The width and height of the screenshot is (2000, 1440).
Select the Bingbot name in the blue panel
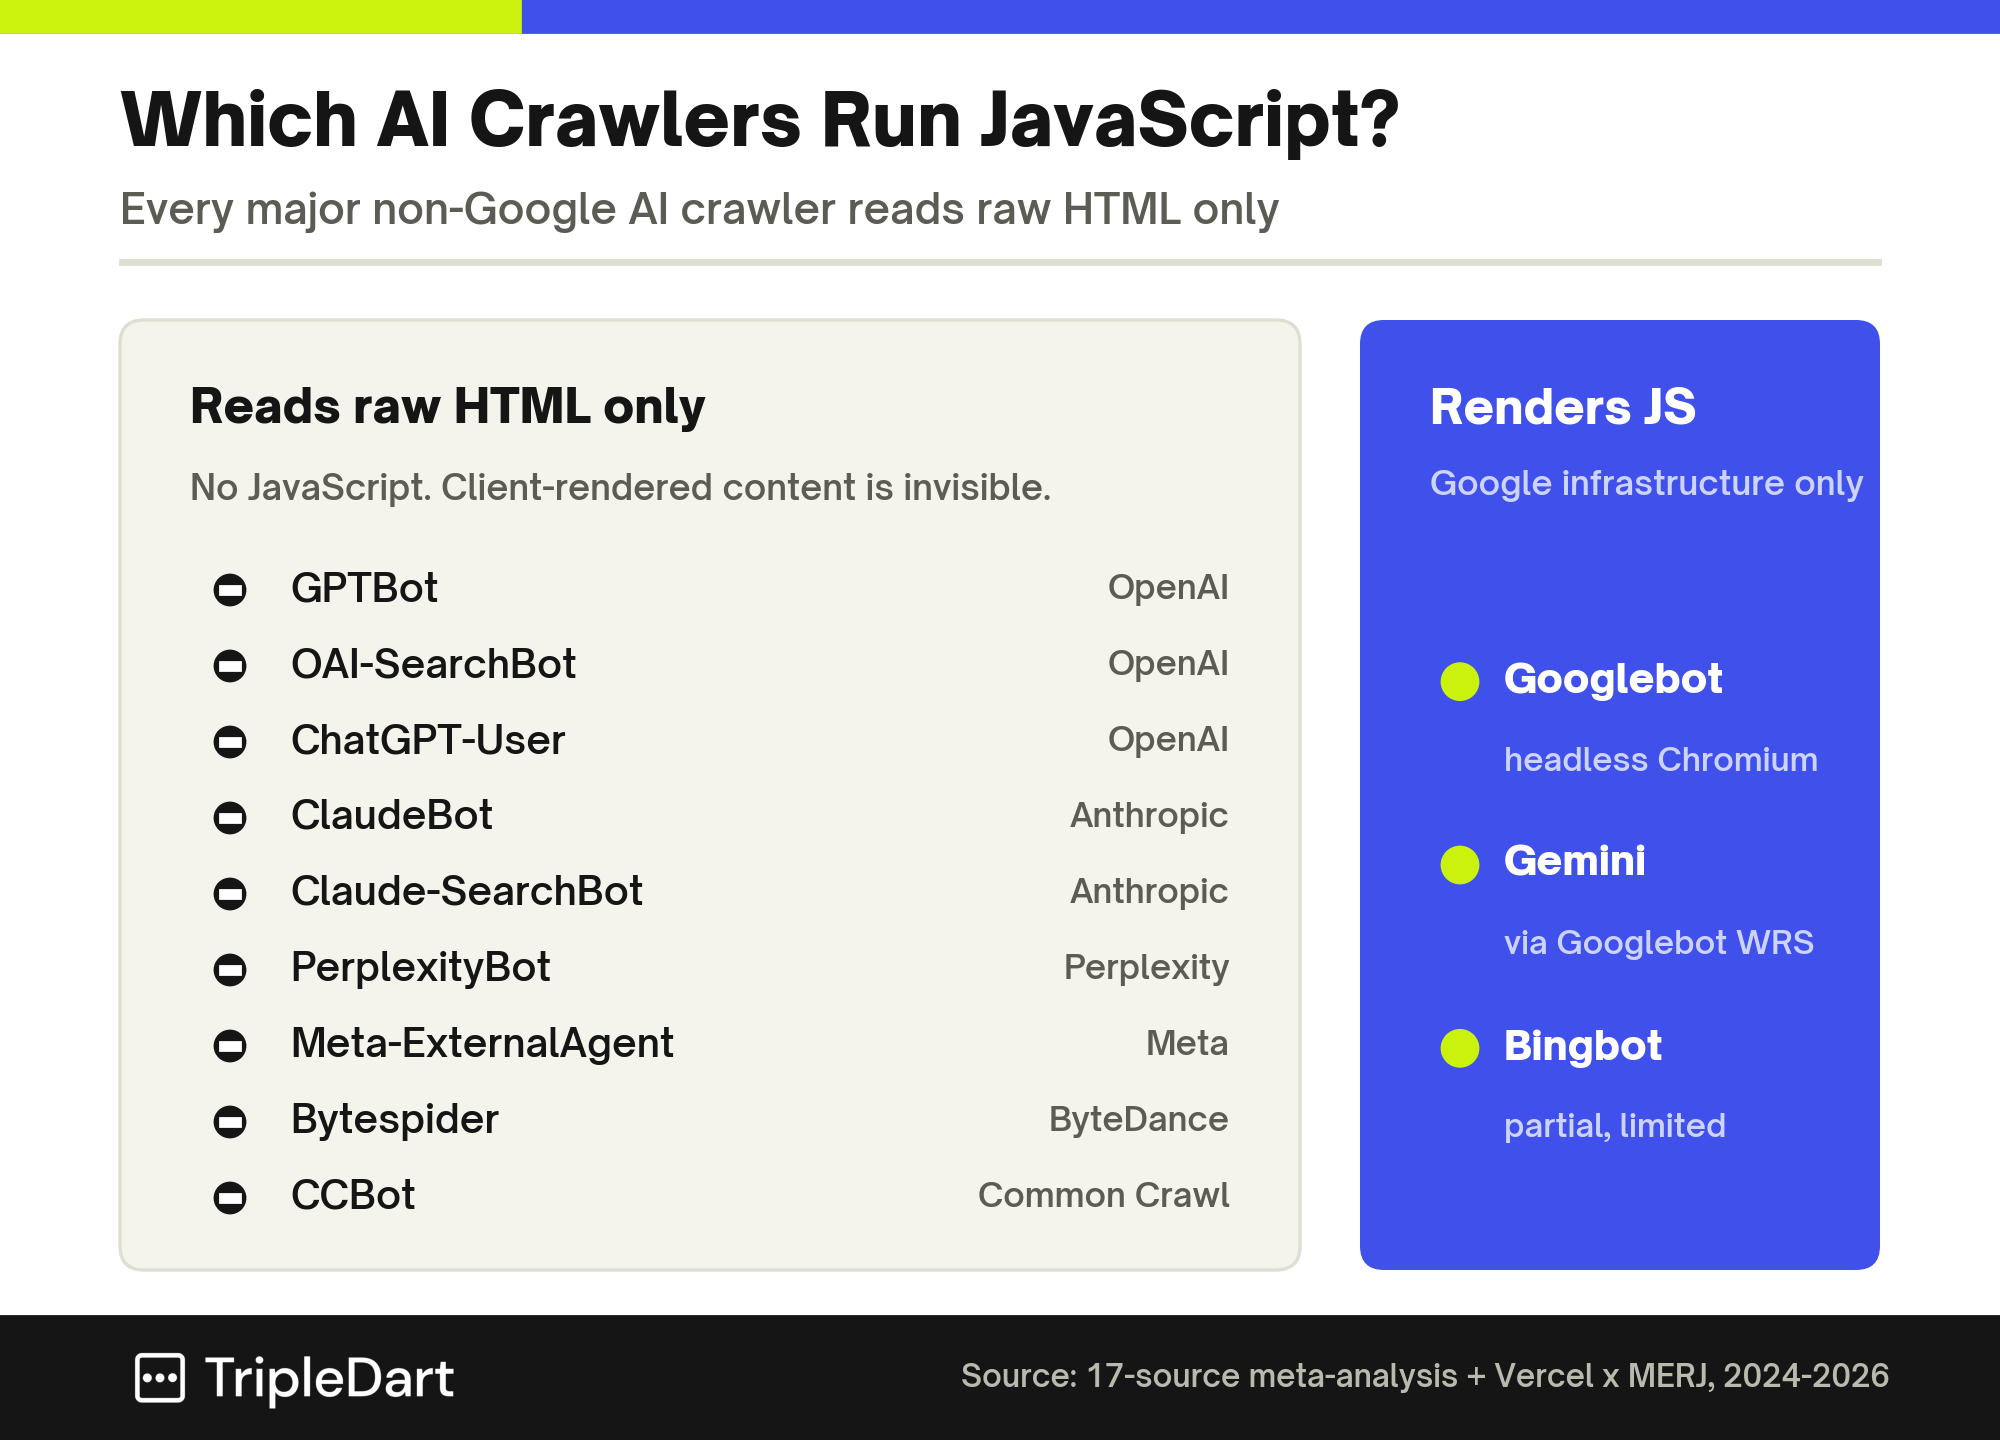click(1583, 1047)
